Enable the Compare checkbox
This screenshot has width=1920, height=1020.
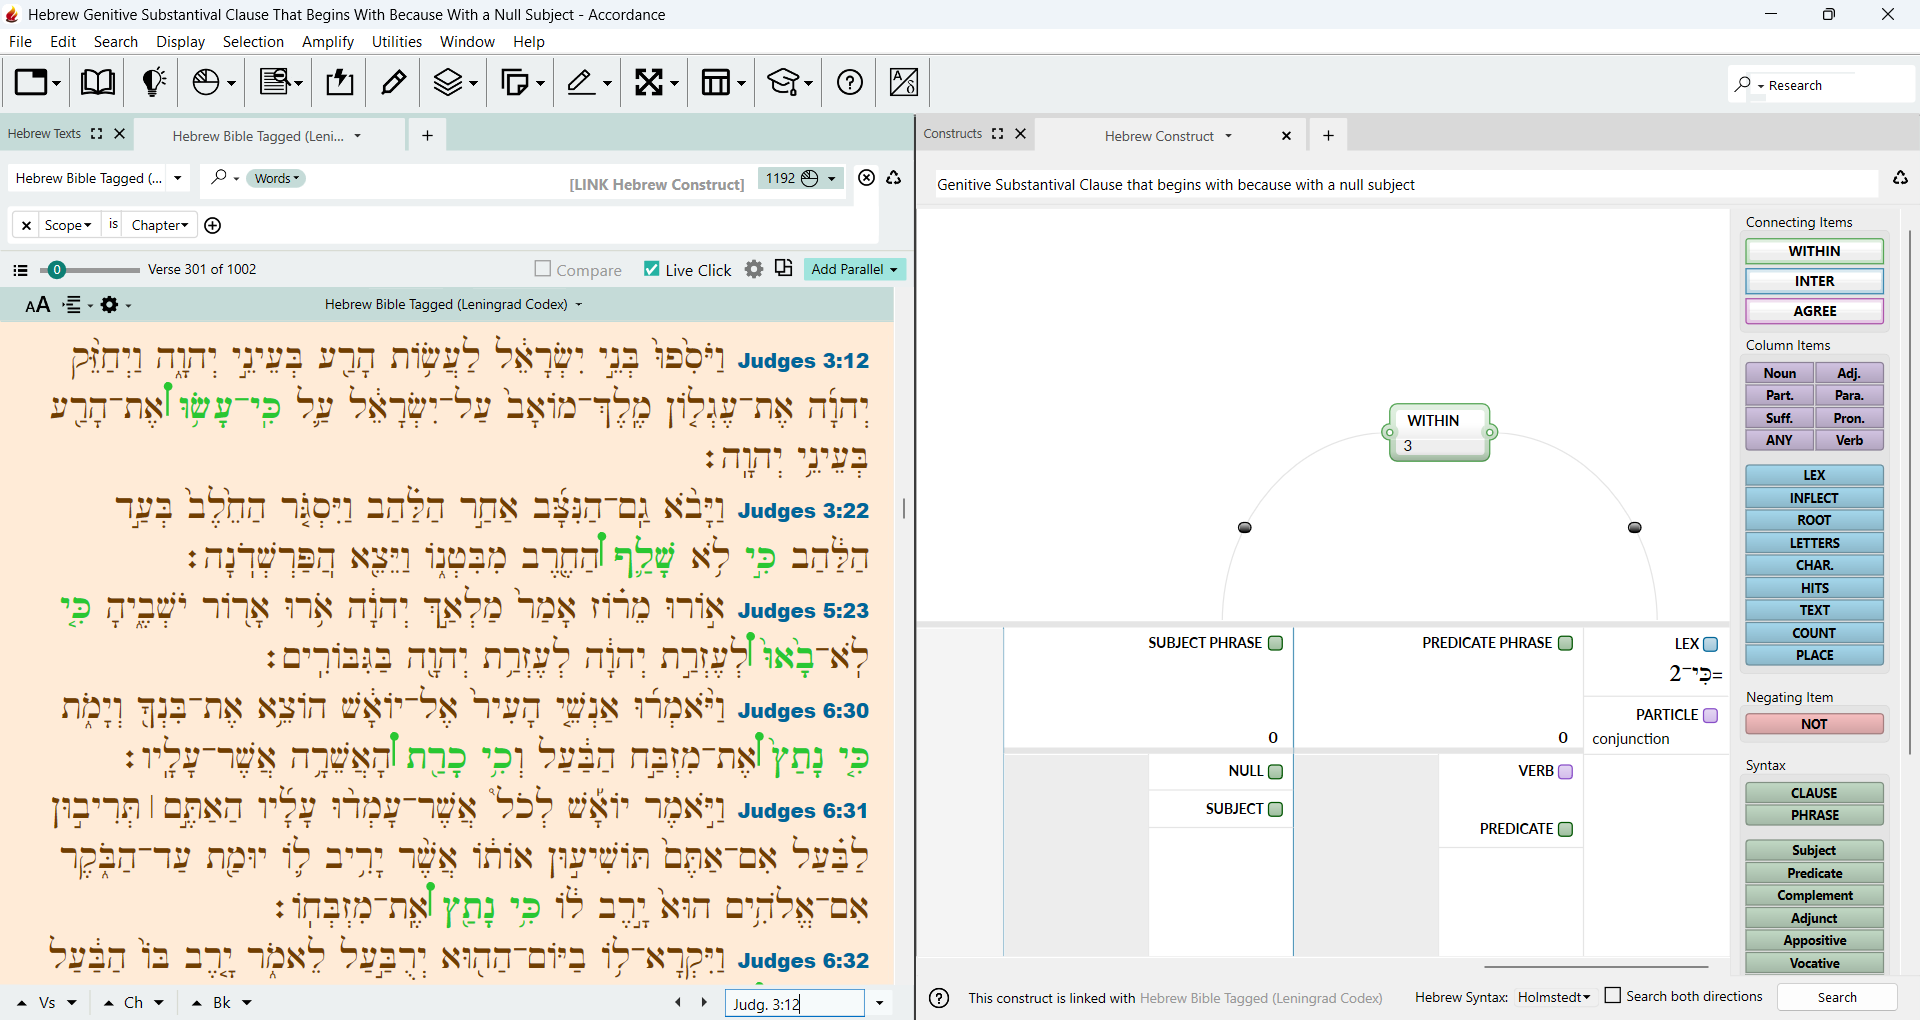[543, 269]
